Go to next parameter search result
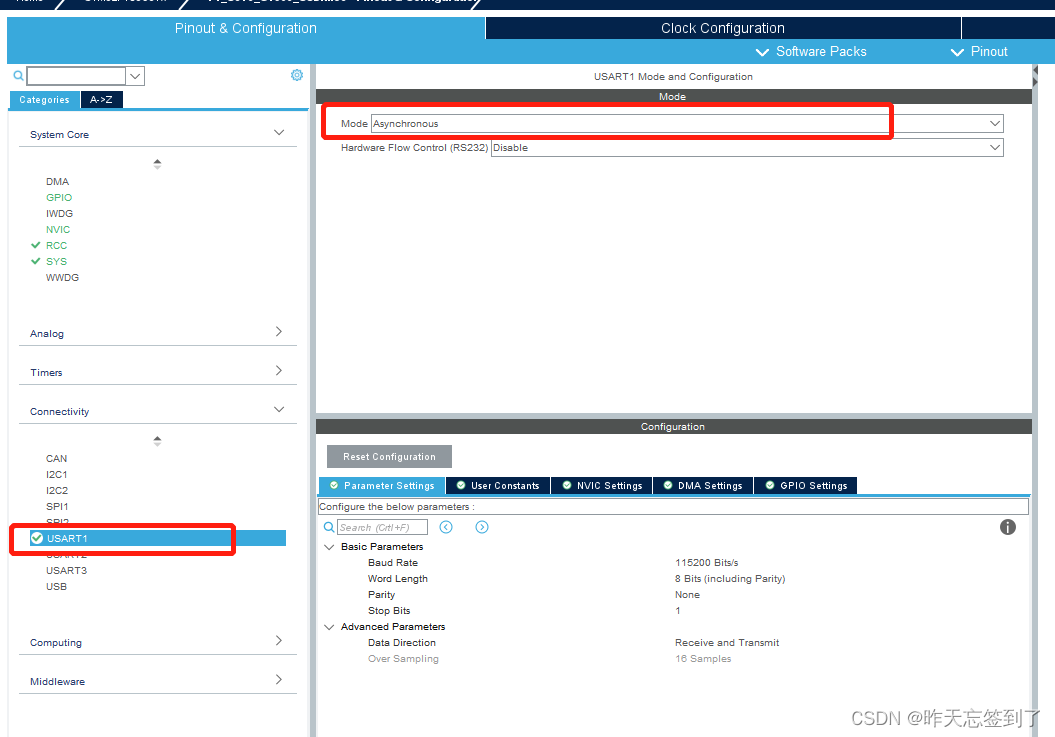1055x737 pixels. point(482,527)
